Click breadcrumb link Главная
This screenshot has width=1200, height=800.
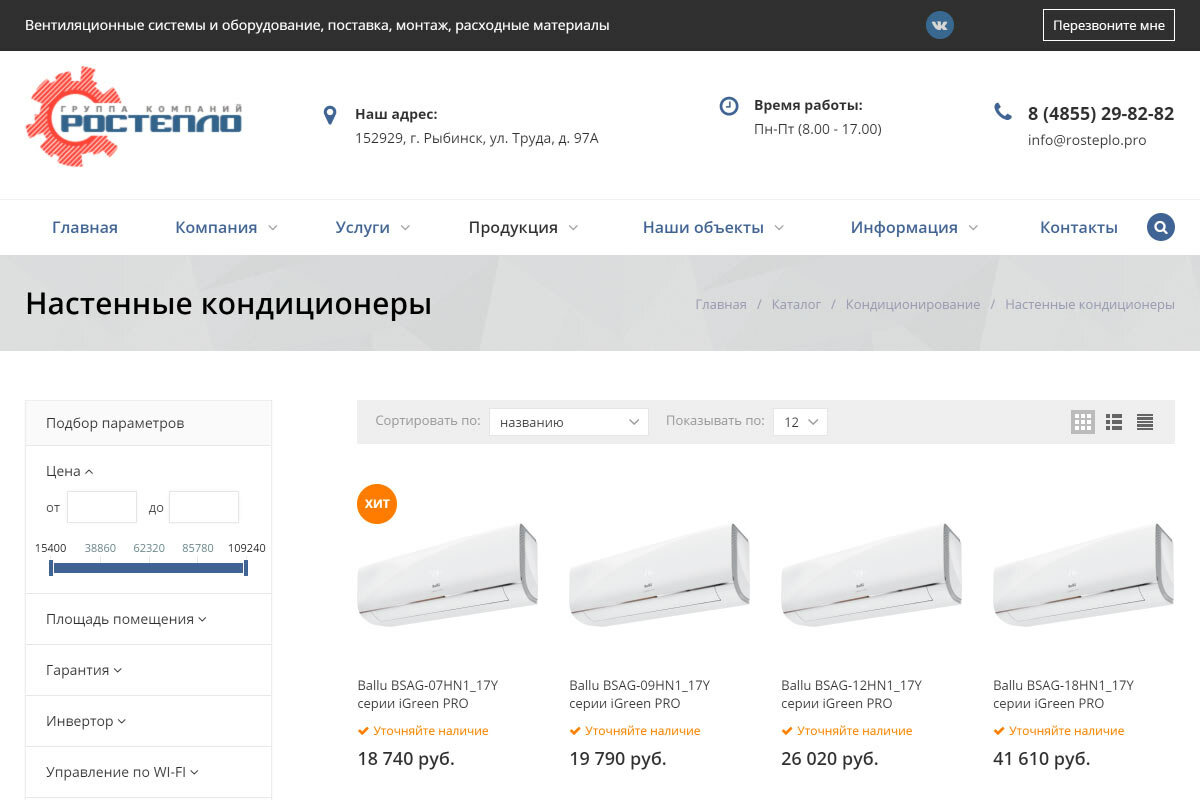point(721,304)
